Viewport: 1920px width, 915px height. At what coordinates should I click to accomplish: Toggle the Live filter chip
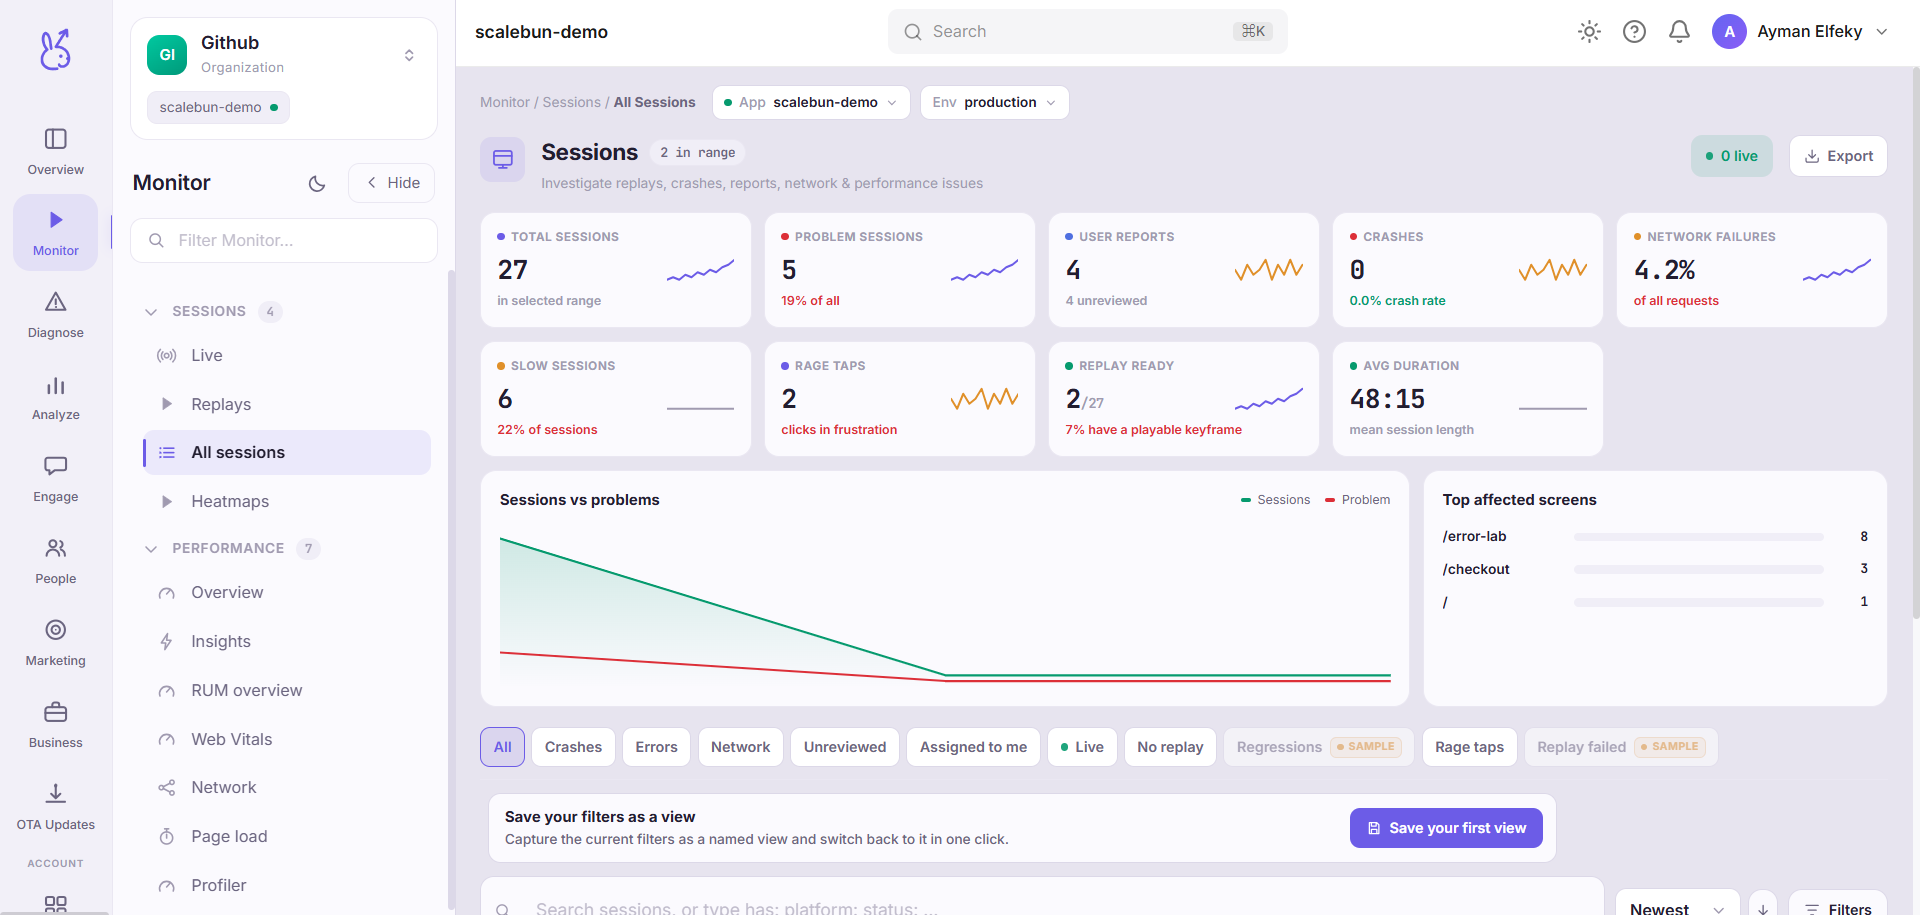pyautogui.click(x=1082, y=747)
